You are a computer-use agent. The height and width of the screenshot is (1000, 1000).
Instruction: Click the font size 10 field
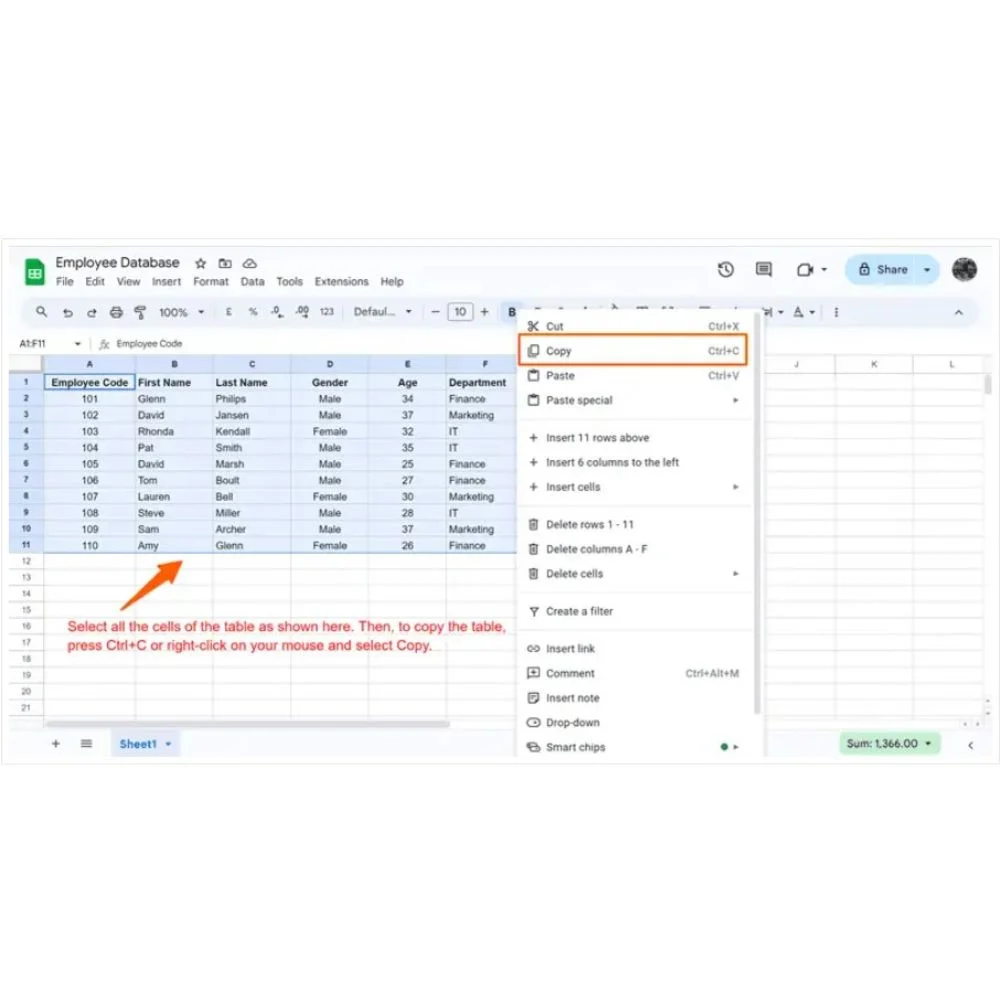tap(460, 312)
